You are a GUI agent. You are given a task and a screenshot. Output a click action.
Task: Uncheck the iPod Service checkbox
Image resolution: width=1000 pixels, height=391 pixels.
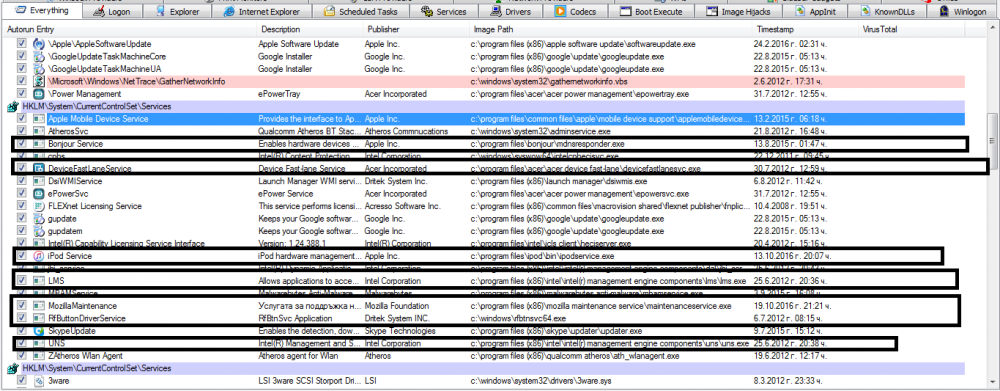point(22,256)
